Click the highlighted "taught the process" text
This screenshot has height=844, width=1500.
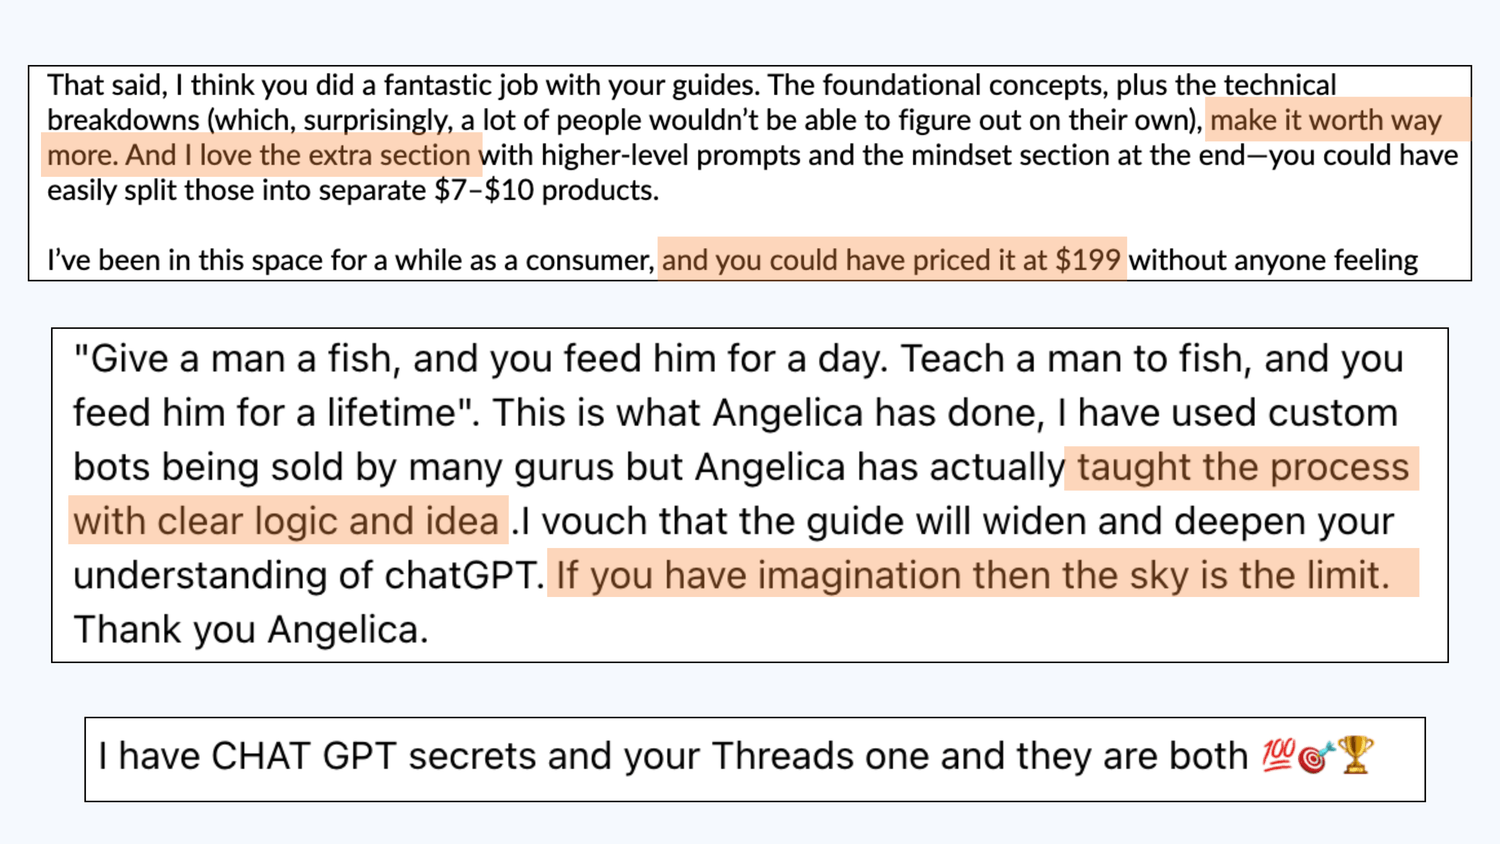(1242, 467)
